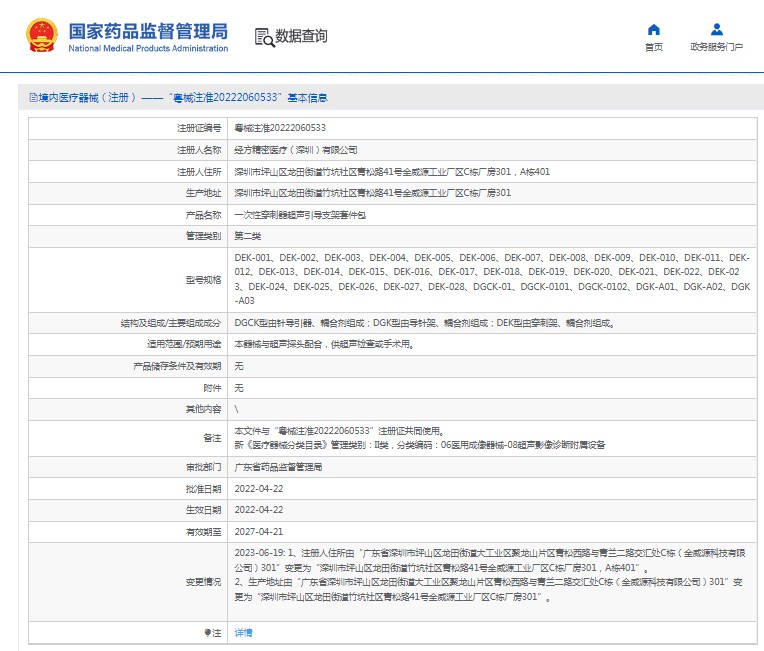Image resolution: width=764 pixels, height=651 pixels.
Task: Open the 详情 link
Action: pyautogui.click(x=243, y=632)
